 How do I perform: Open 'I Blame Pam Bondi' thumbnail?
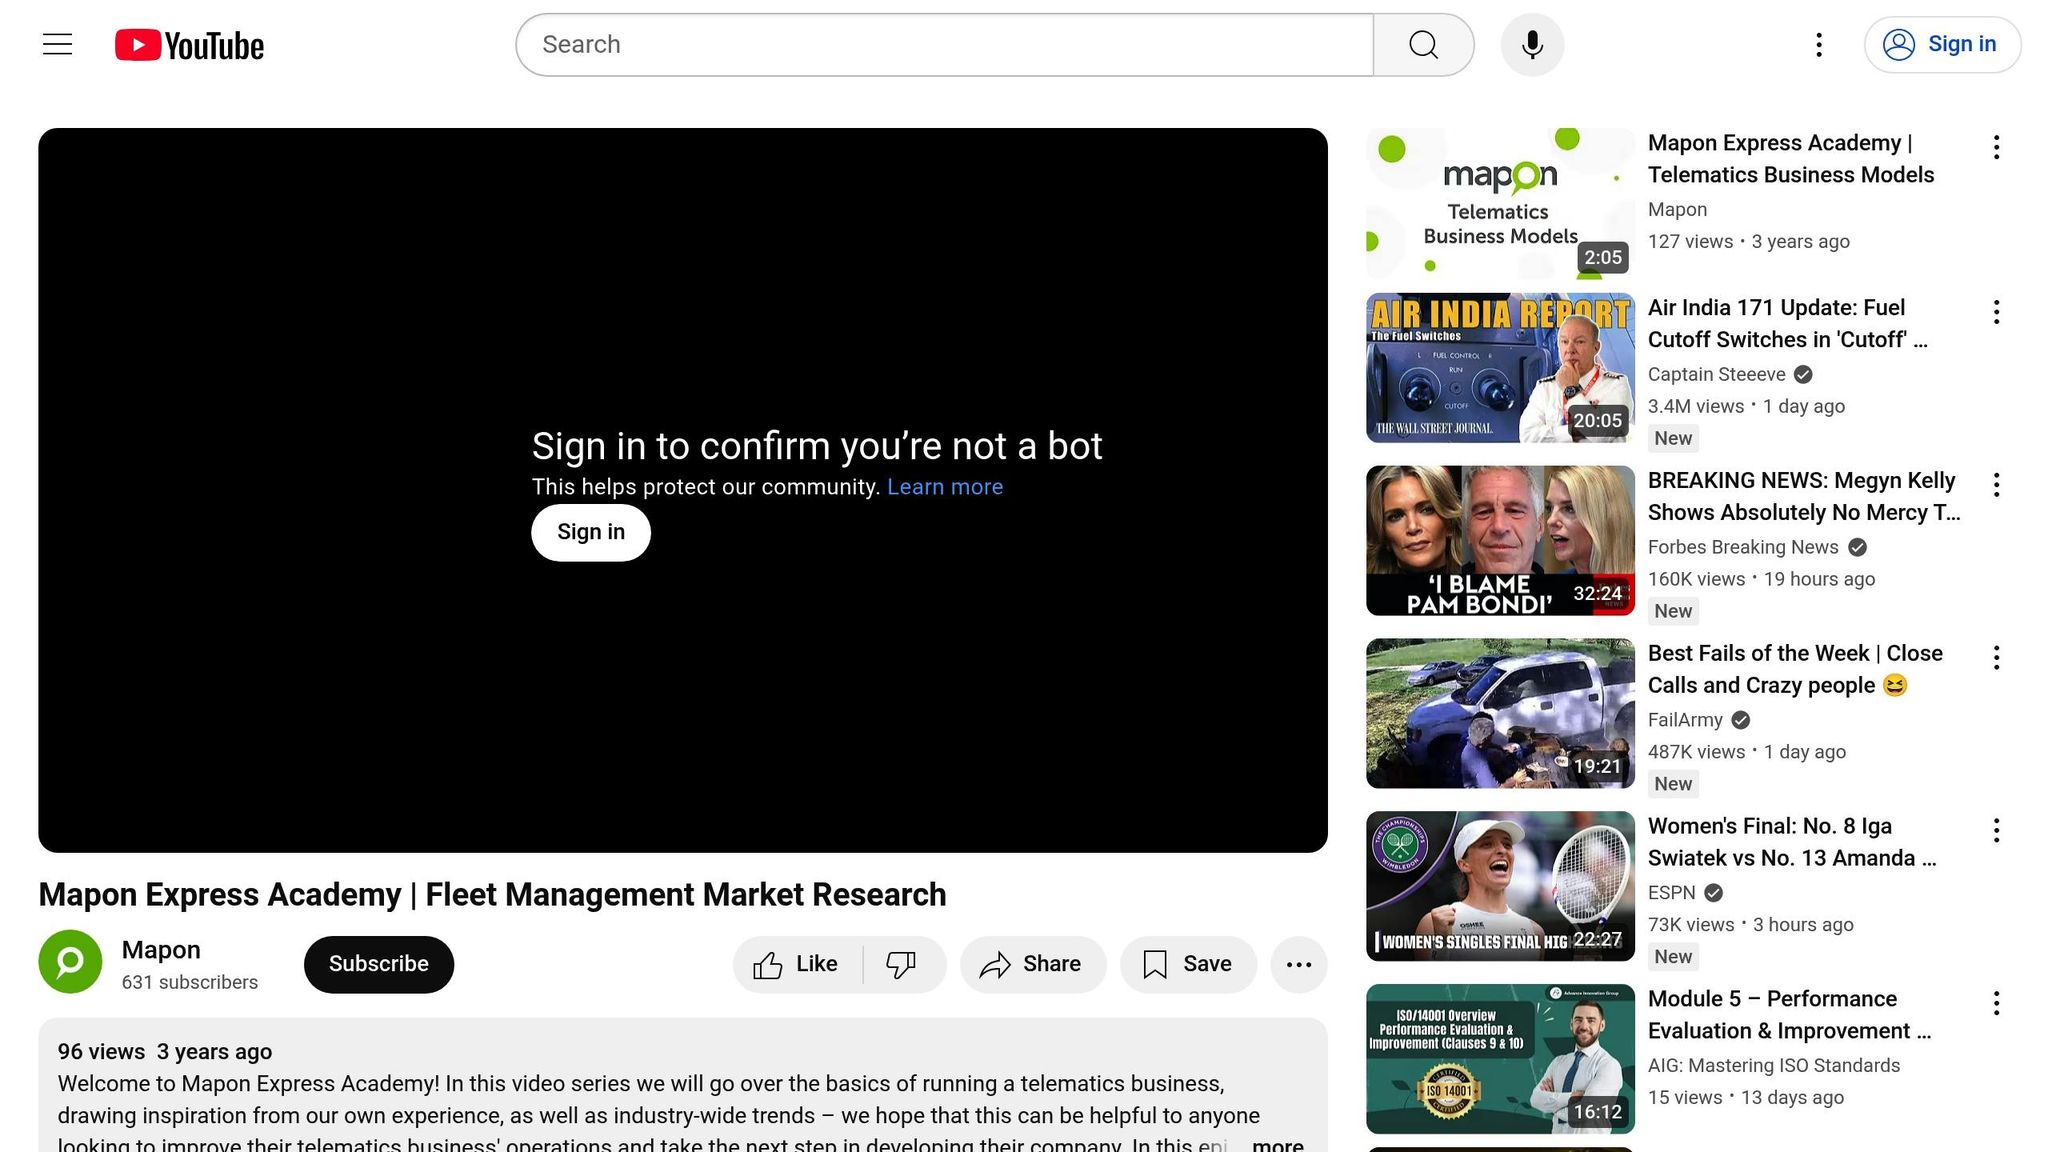1500,541
